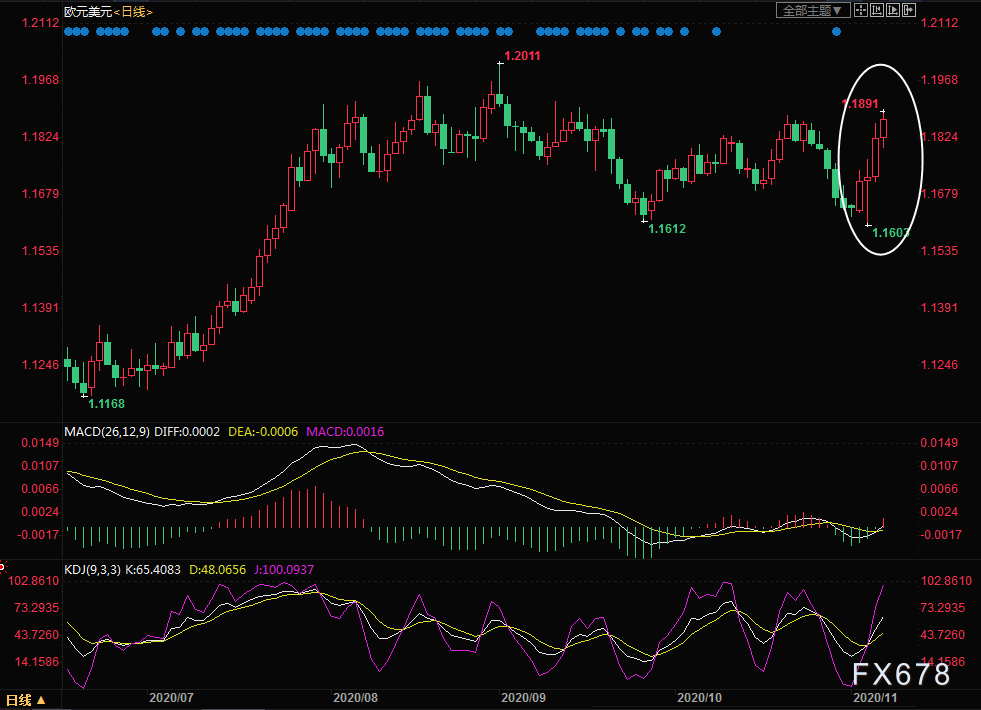Select the 2020/08 date on the time axis
The height and width of the screenshot is (710, 981).
tap(355, 696)
